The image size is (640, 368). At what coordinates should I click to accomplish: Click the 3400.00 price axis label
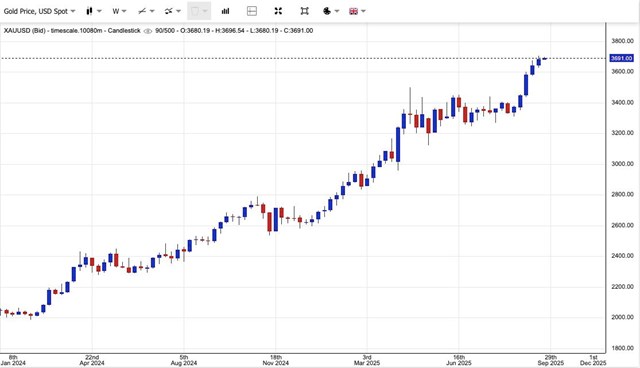point(622,102)
